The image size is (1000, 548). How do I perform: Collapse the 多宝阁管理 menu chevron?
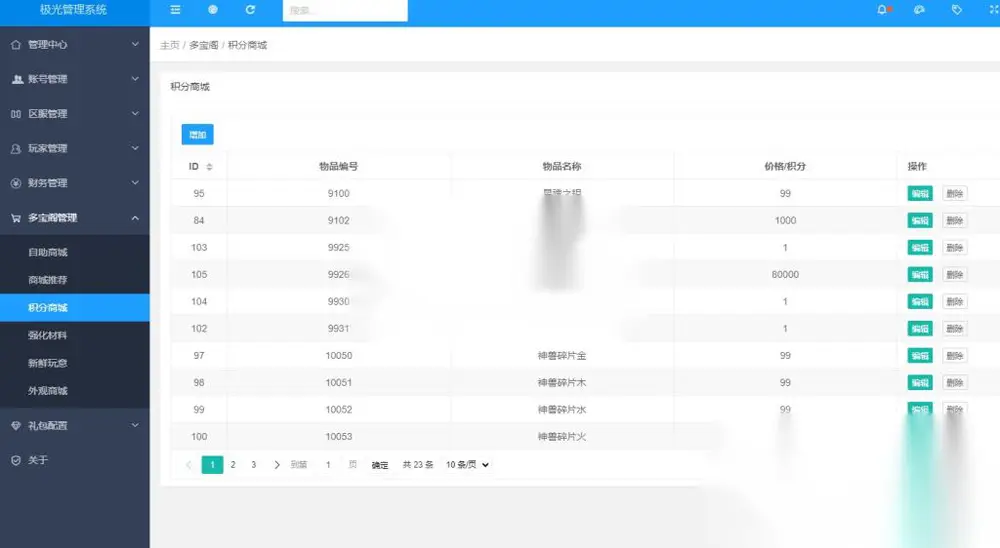coord(135,218)
